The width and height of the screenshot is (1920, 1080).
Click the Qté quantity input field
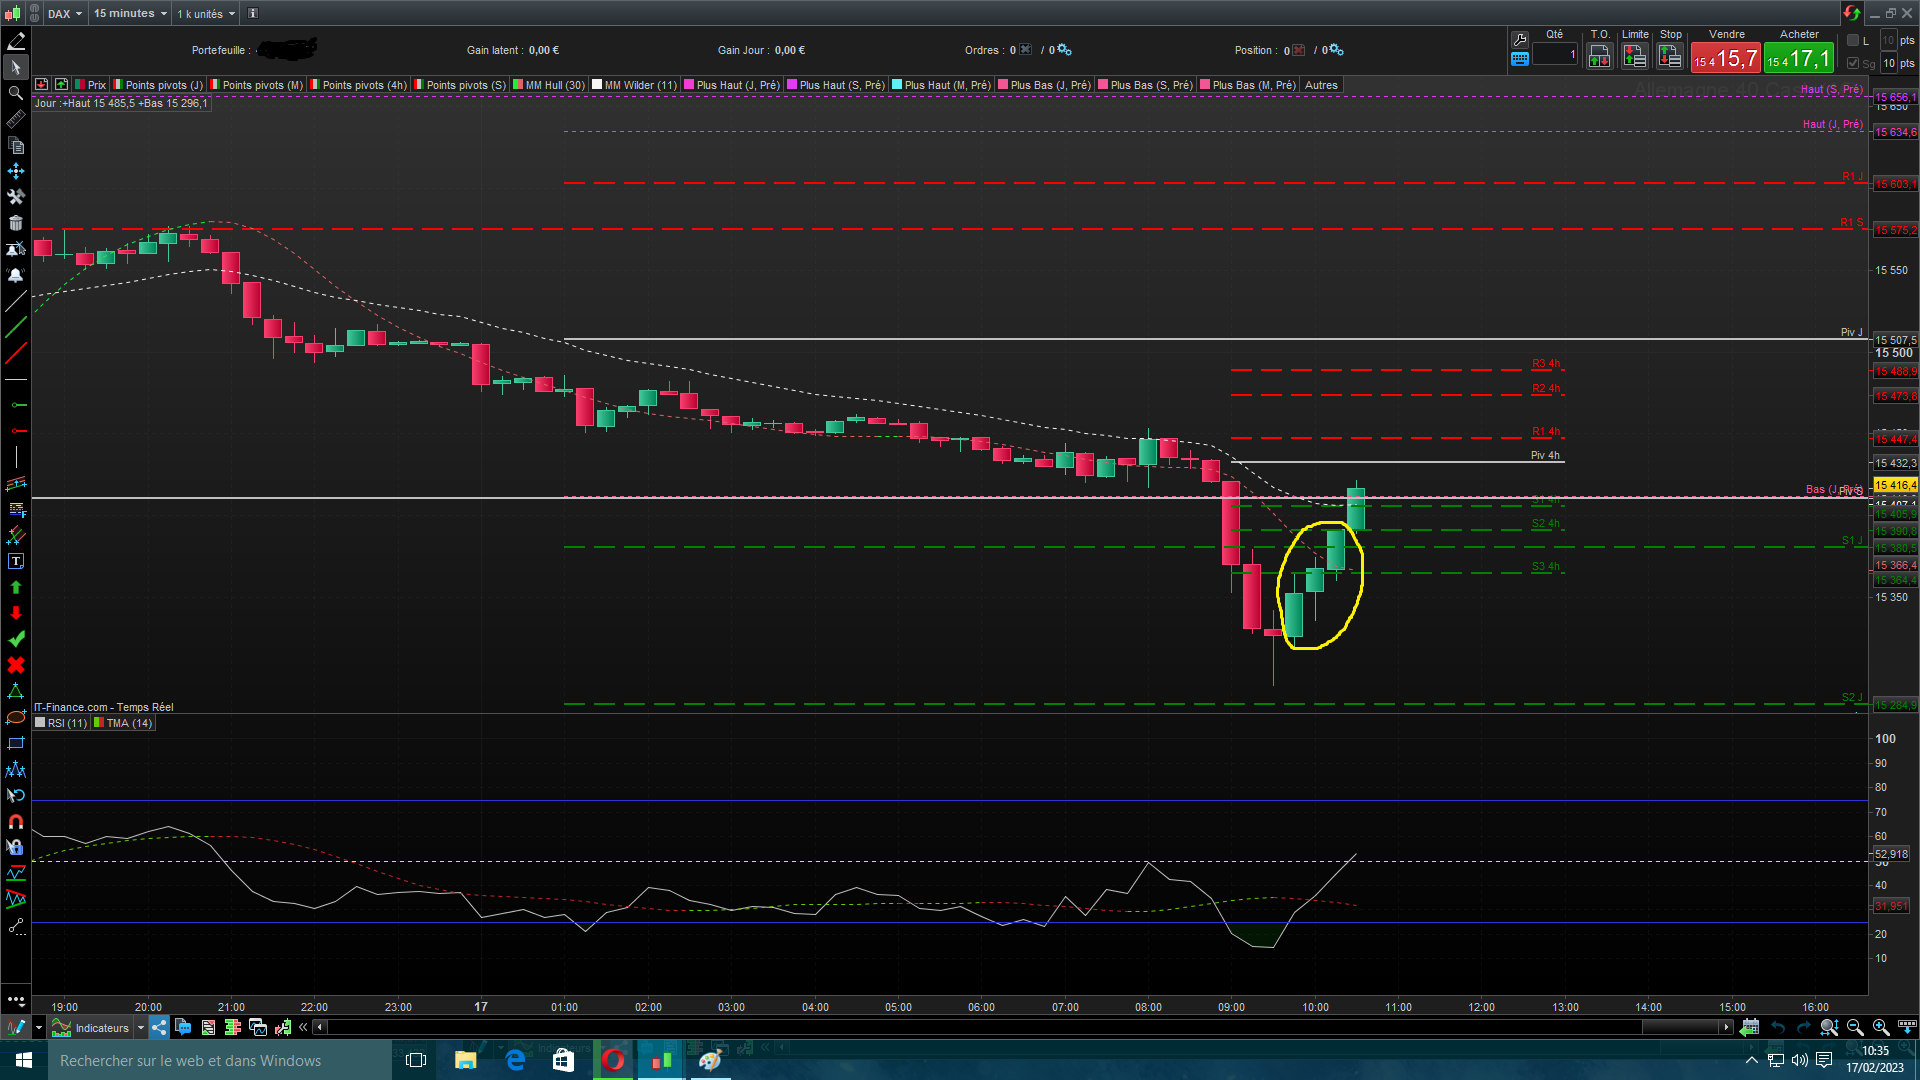coord(1554,55)
